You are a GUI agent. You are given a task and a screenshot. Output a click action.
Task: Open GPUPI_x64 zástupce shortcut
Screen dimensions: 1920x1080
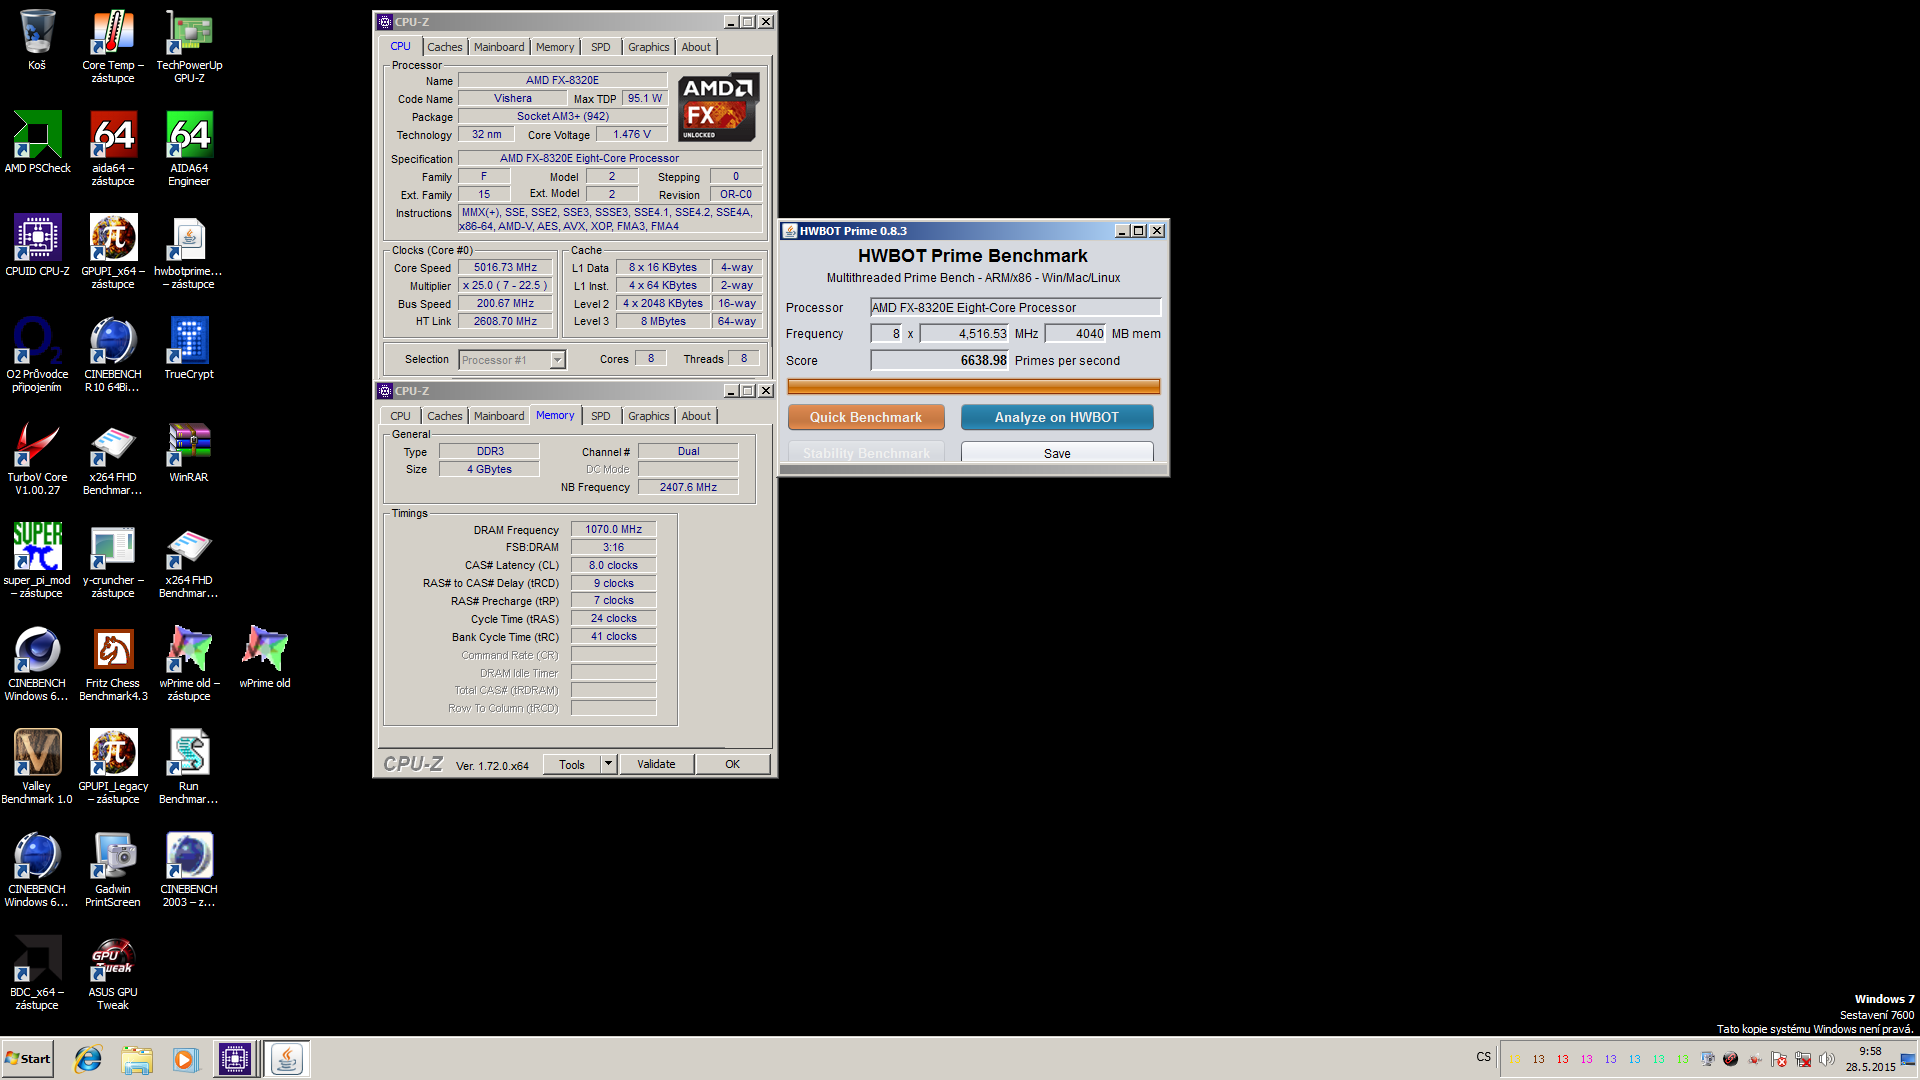(x=113, y=252)
